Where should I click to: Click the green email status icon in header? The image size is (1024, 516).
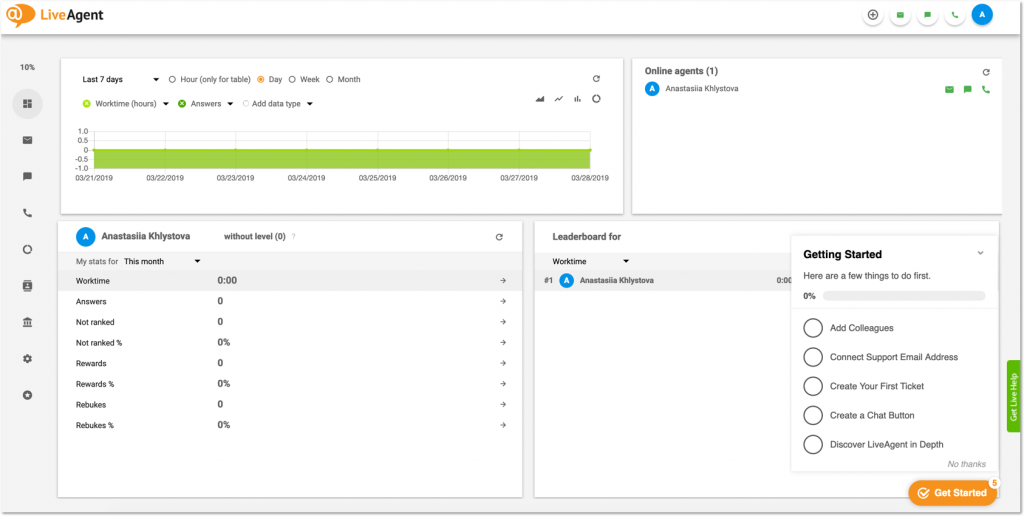pyautogui.click(x=900, y=15)
